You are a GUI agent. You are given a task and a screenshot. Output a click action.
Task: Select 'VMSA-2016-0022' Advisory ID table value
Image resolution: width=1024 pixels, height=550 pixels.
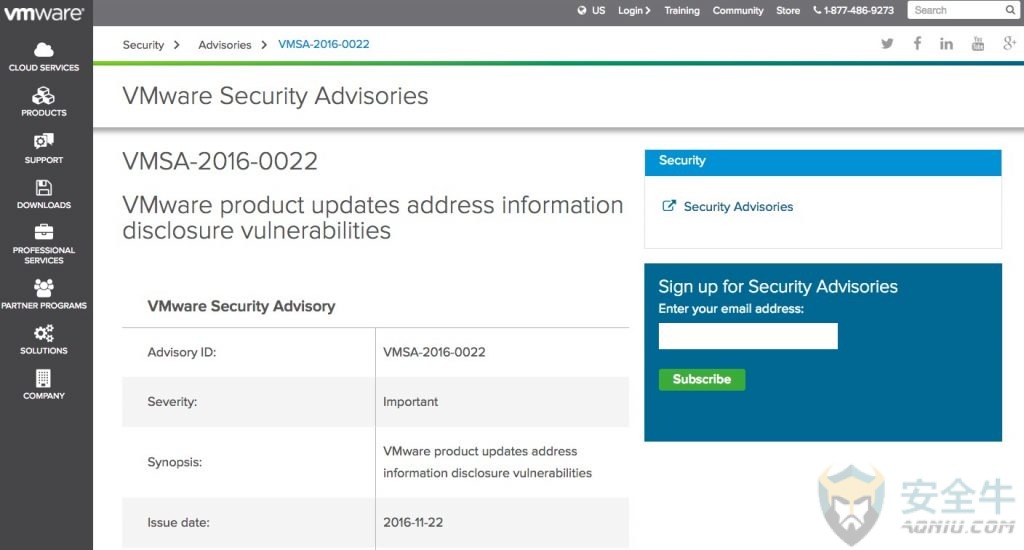[x=434, y=352]
